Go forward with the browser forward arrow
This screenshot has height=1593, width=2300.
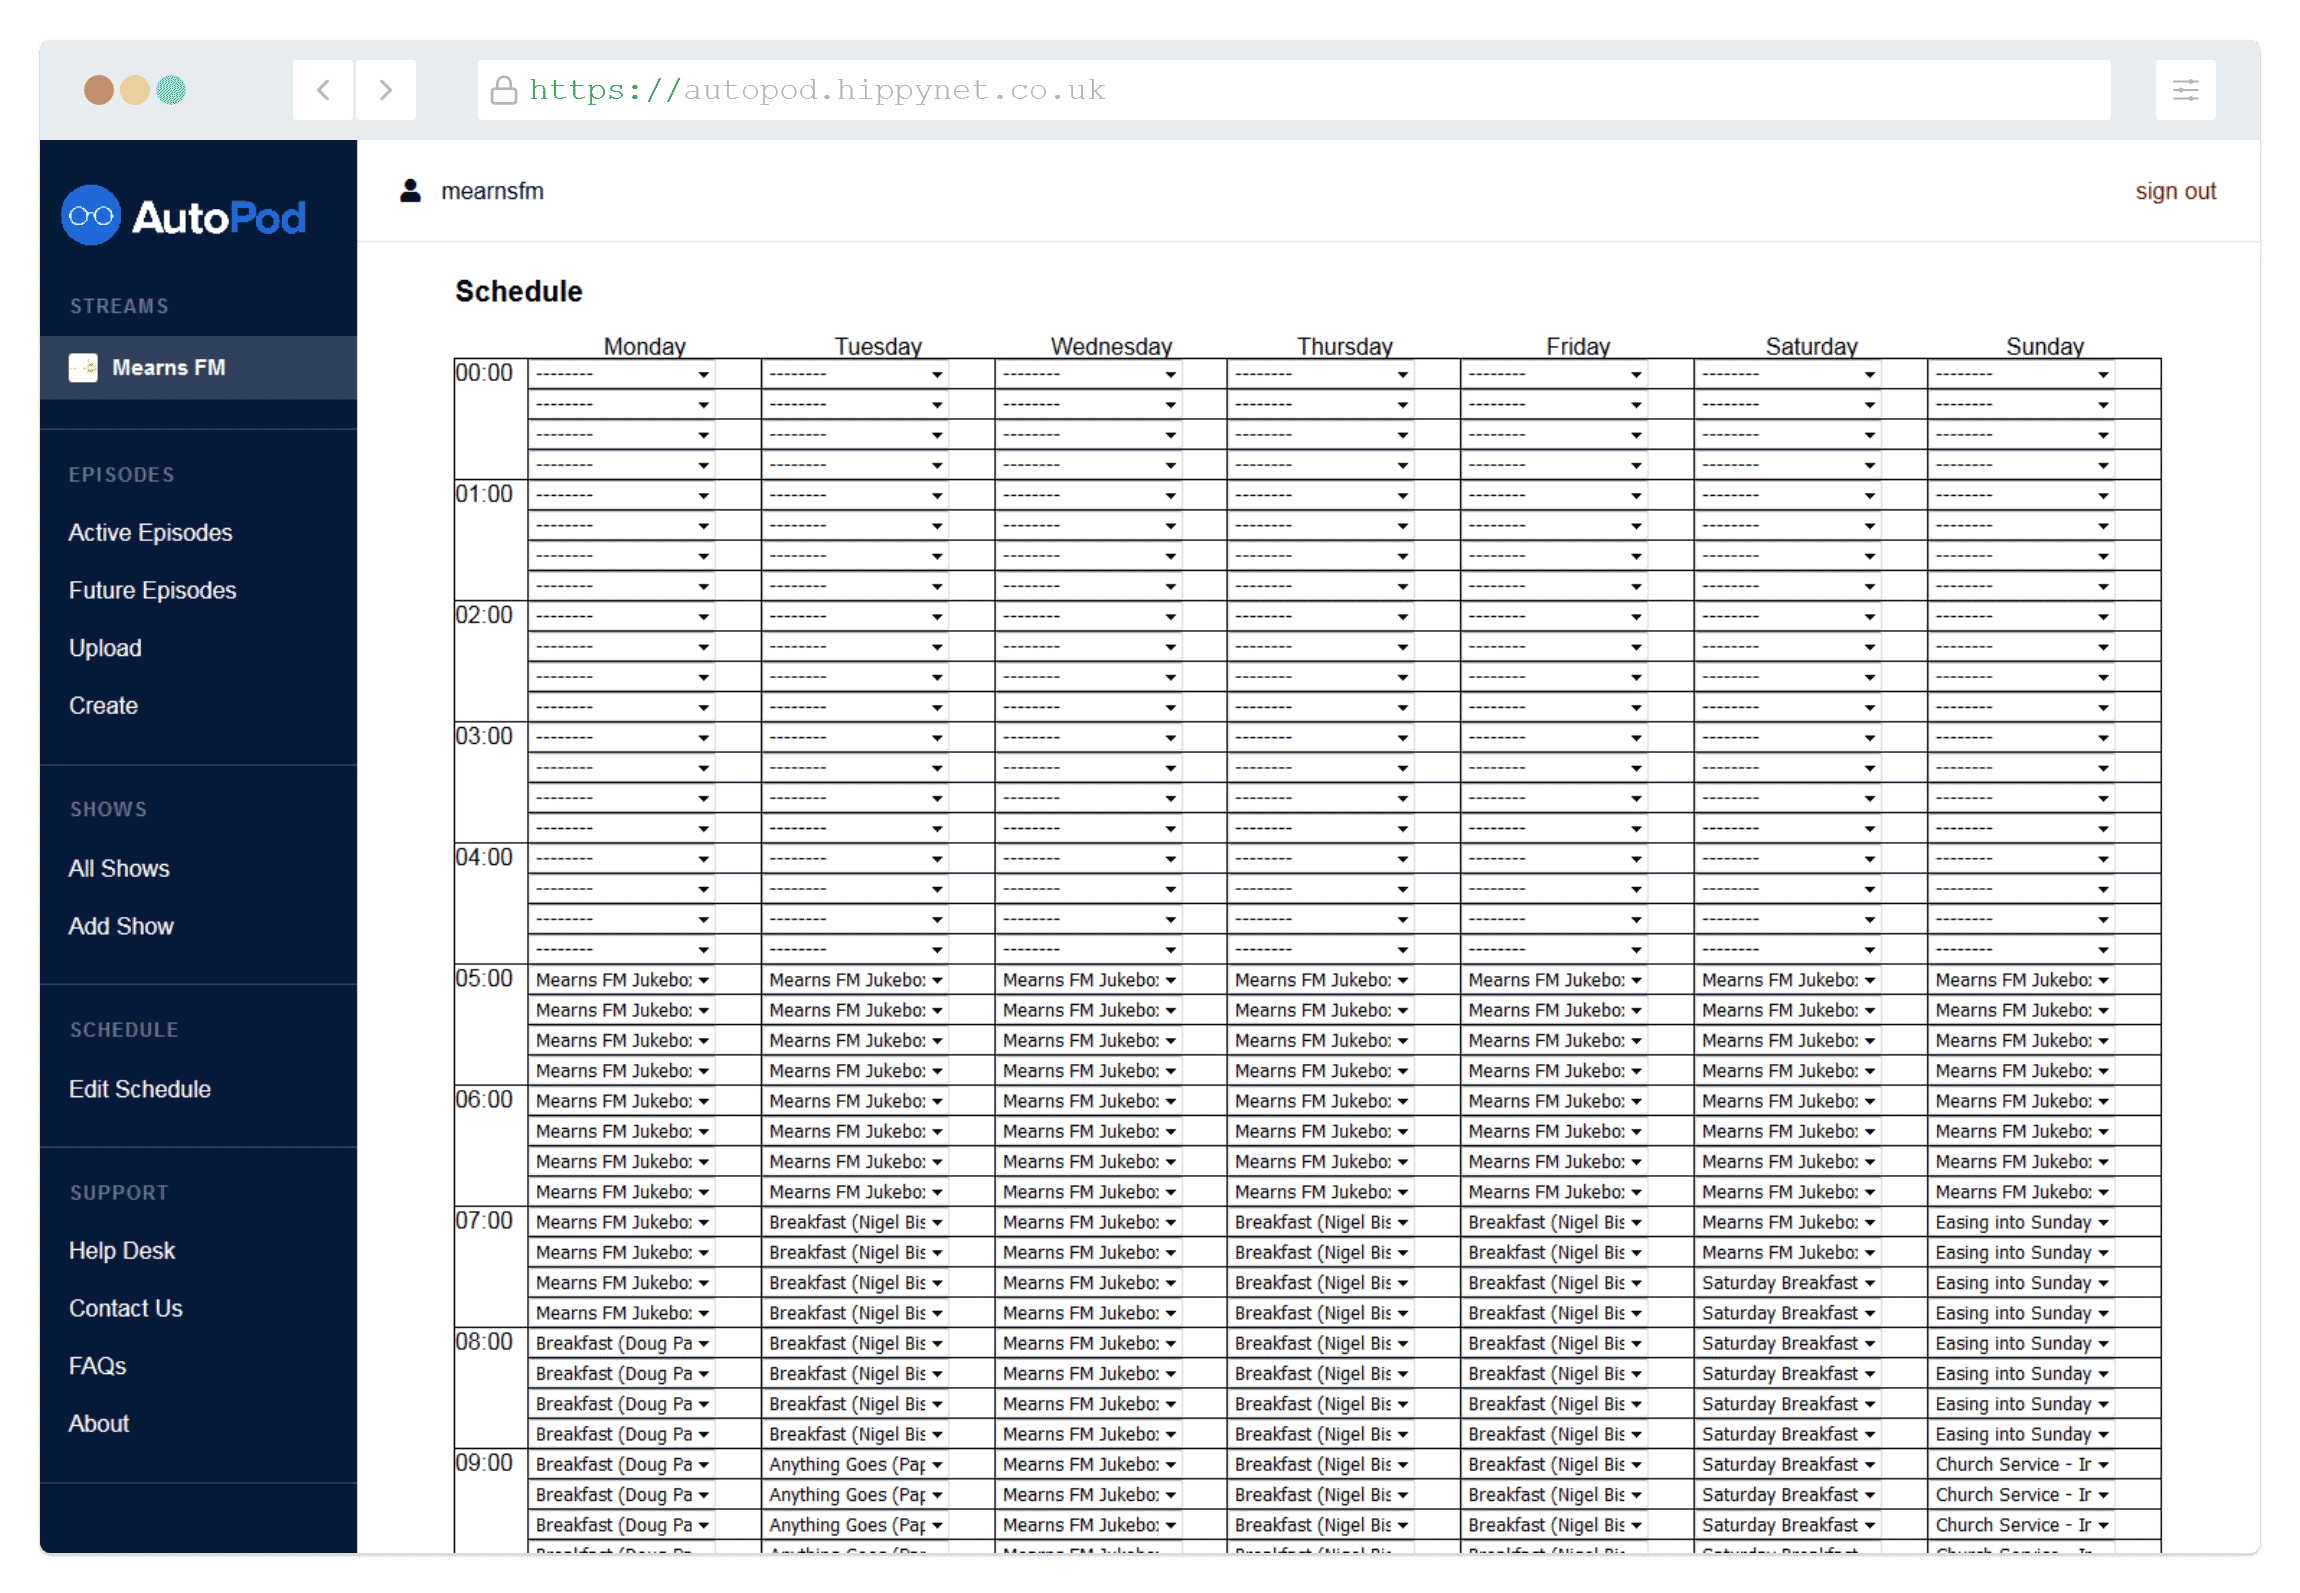[x=386, y=90]
